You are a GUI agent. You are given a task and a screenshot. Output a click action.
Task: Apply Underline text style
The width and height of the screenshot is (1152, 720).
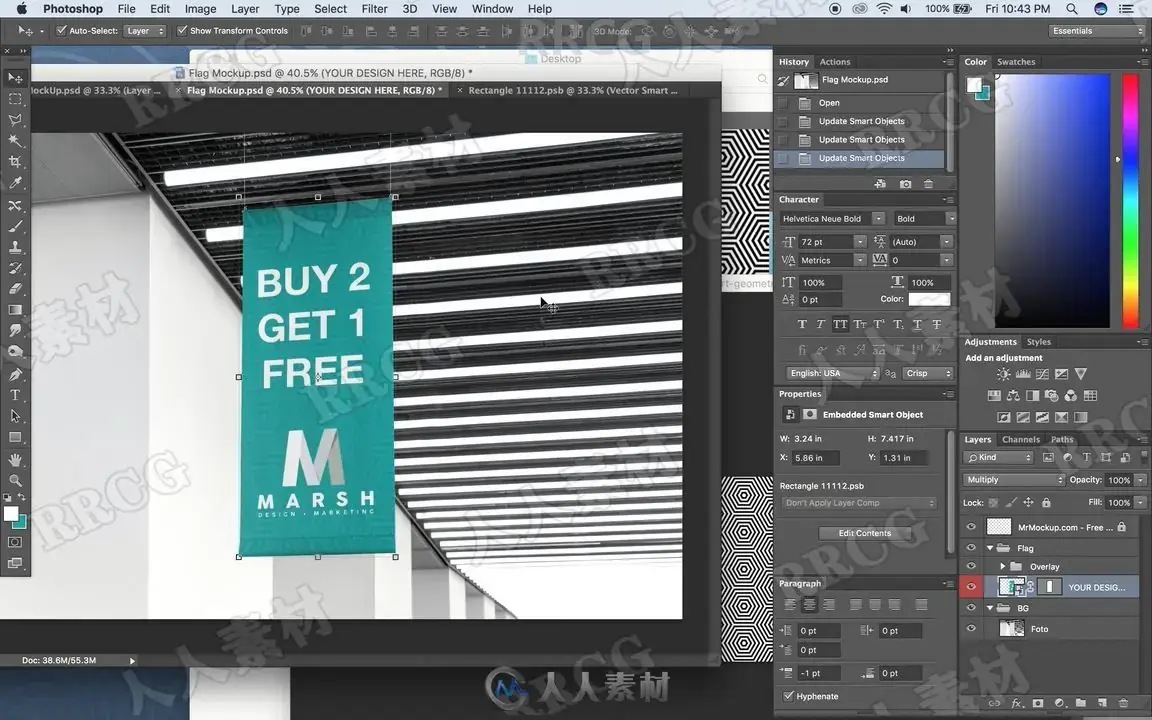pos(917,324)
